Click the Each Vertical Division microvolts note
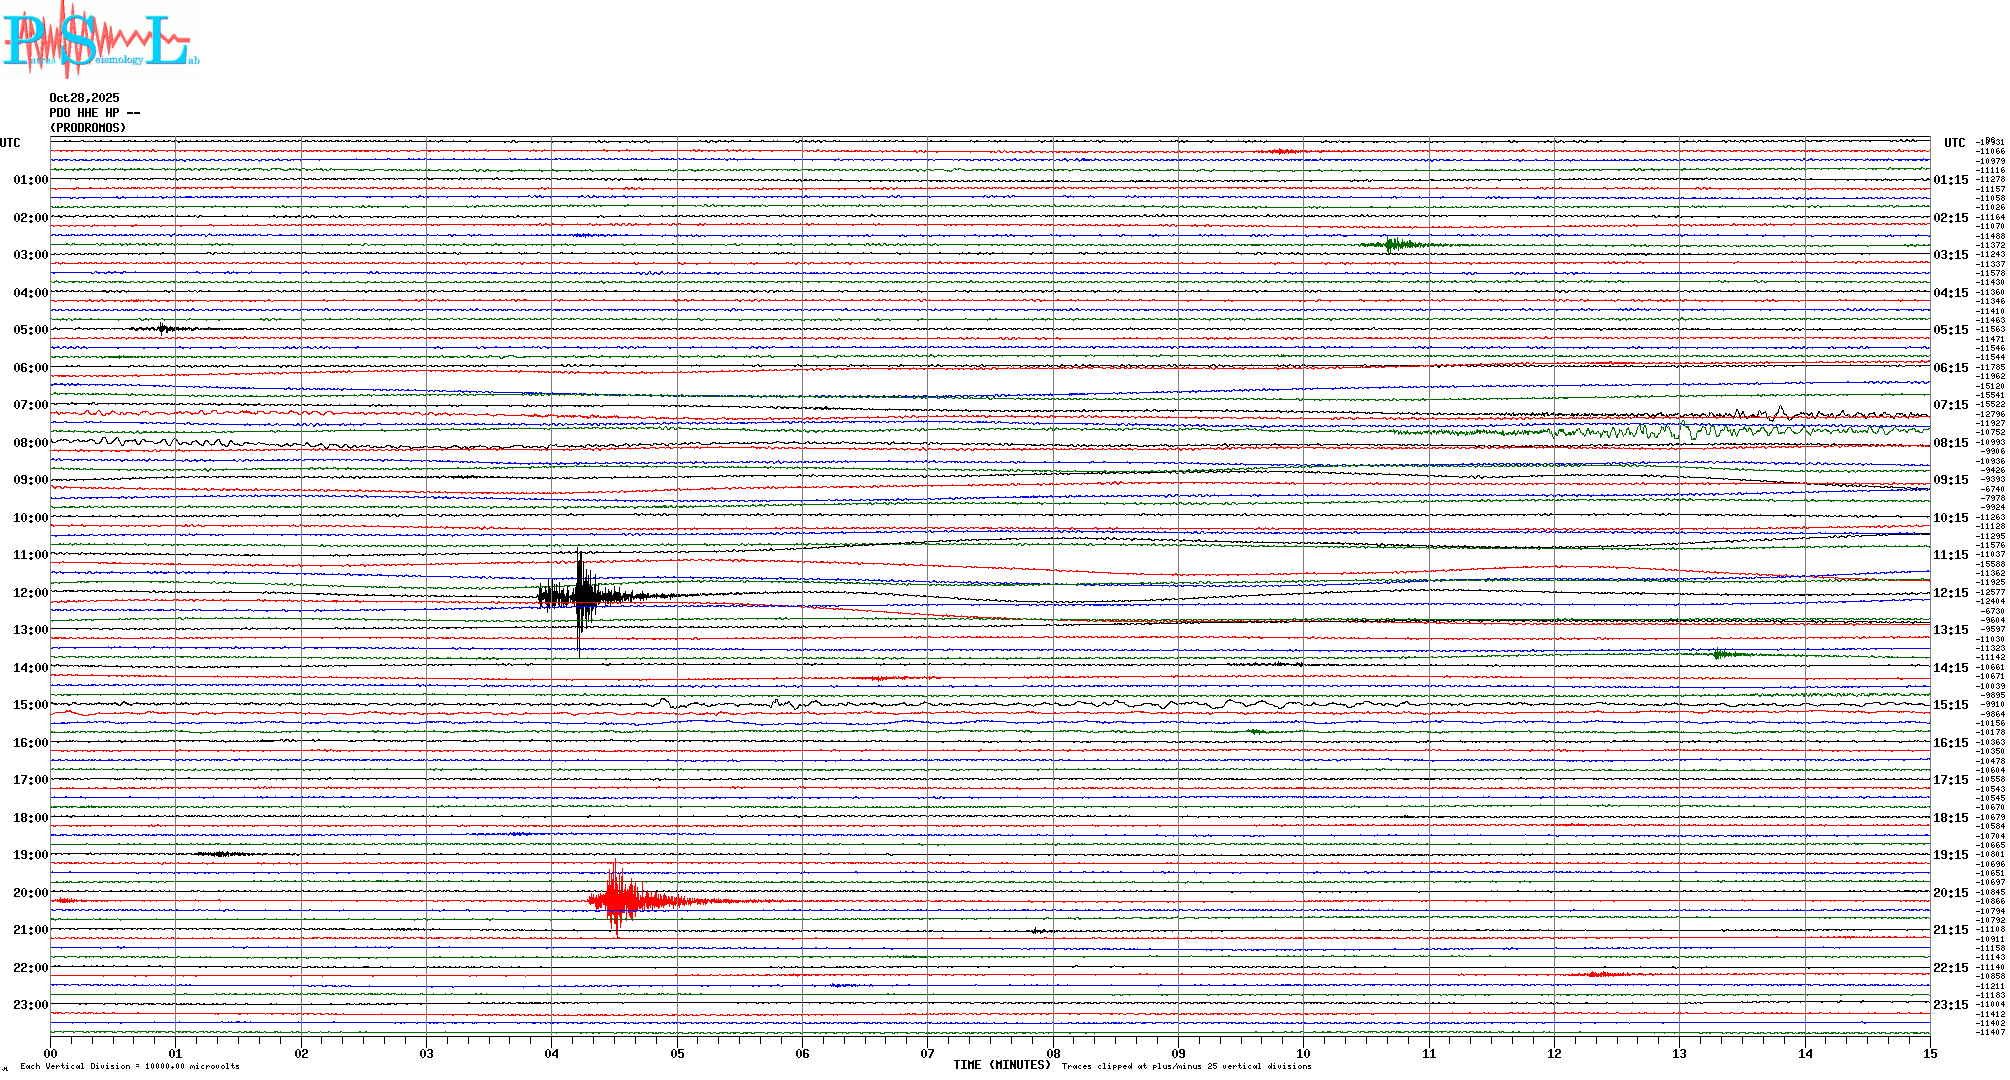 [x=130, y=1066]
